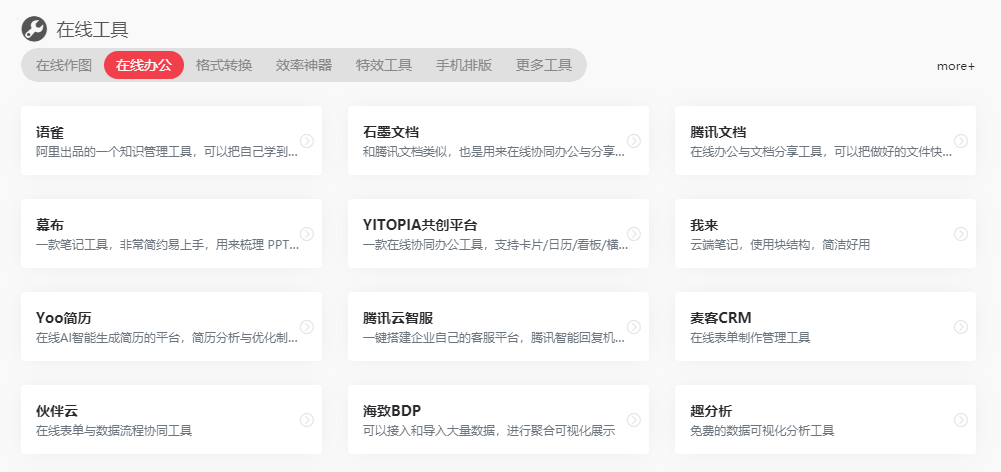Open the 伙伴云 title link
The image size is (1001, 472).
point(57,411)
